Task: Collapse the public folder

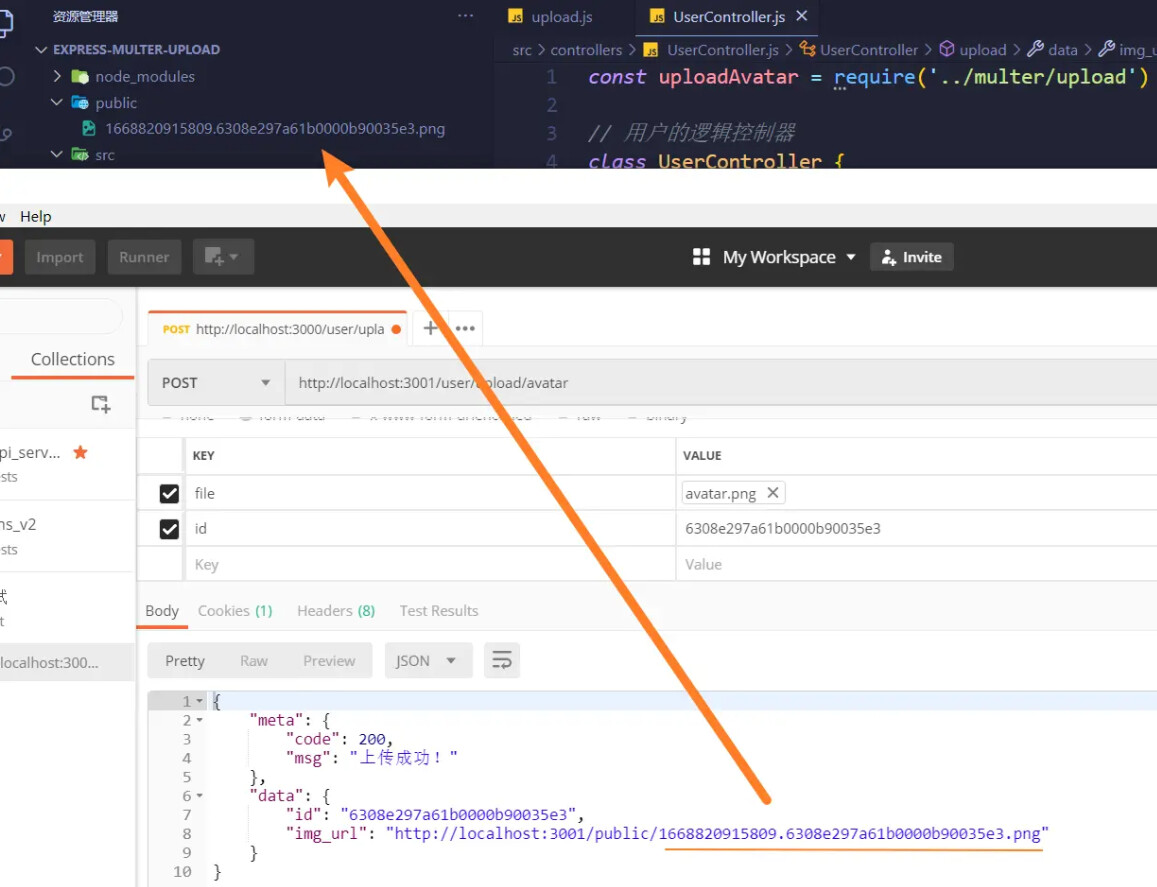Action: point(57,102)
